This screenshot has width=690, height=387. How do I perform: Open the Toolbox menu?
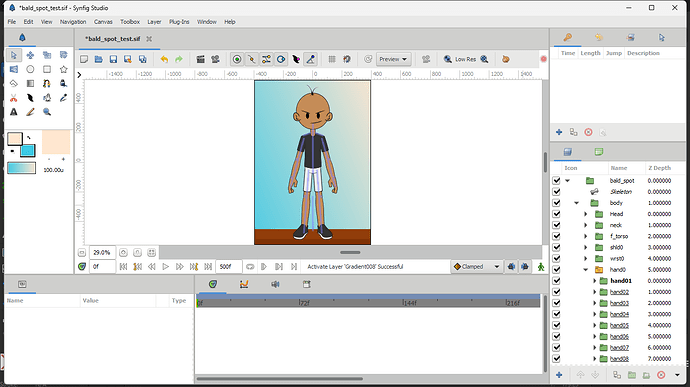(x=130, y=22)
